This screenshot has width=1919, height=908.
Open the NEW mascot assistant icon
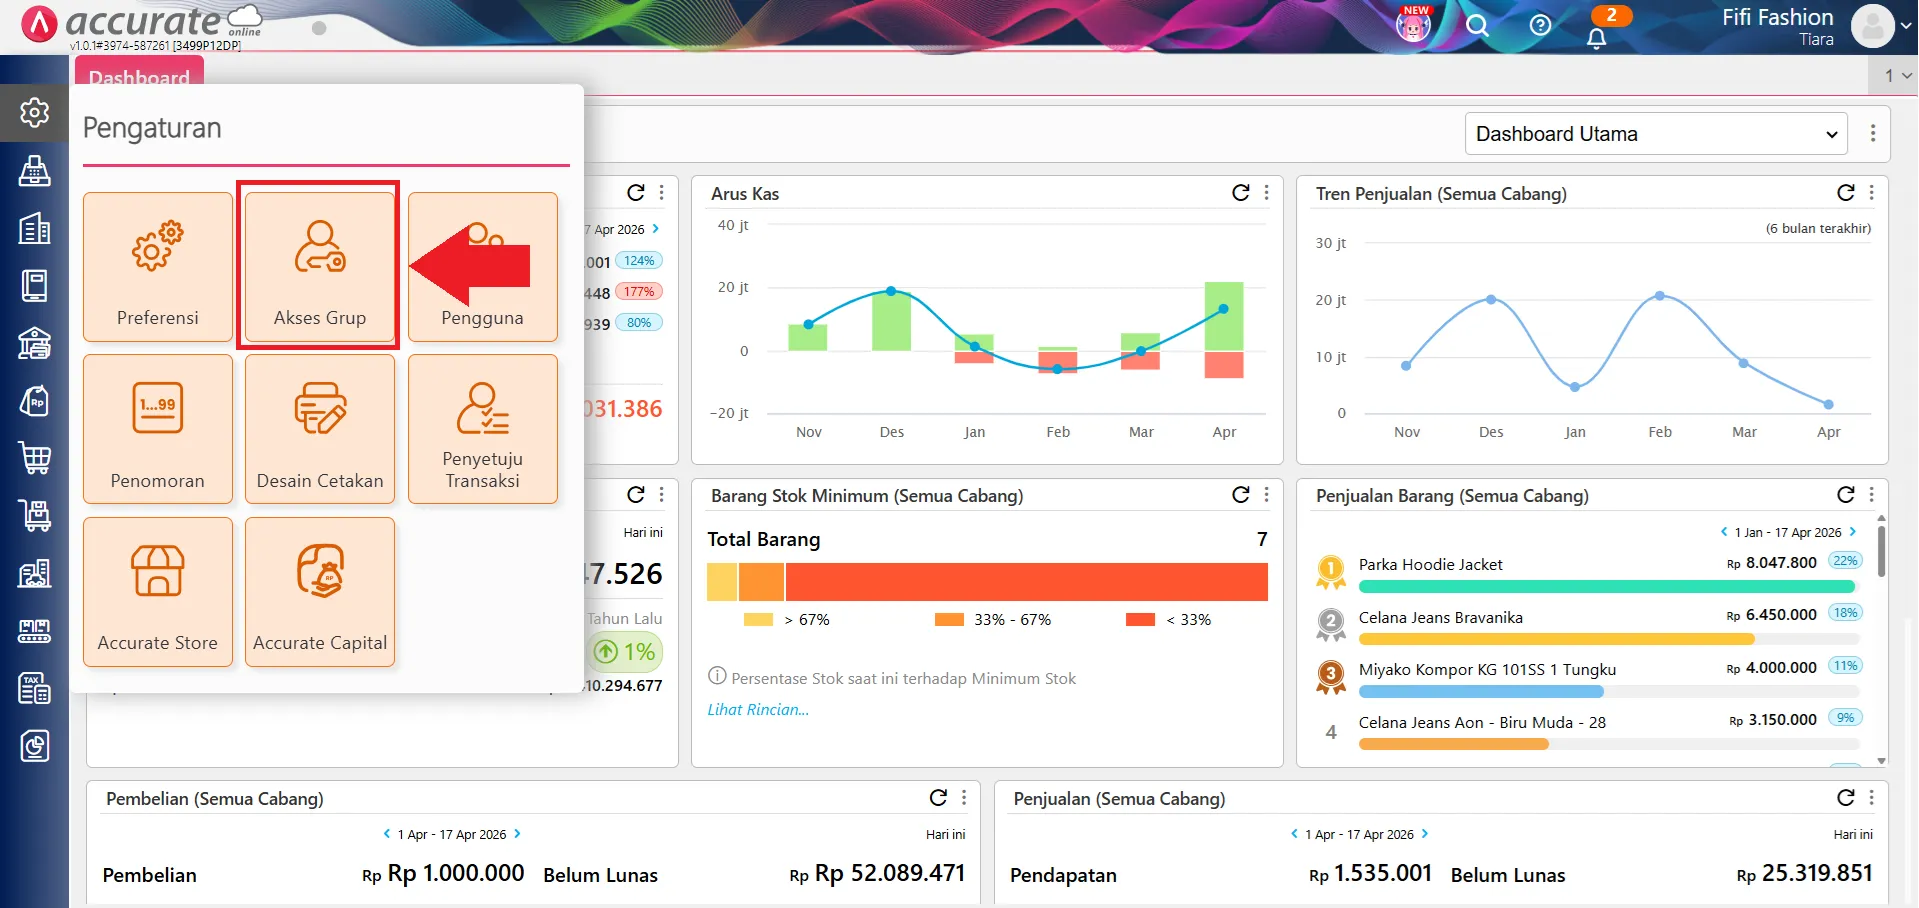tap(1413, 25)
